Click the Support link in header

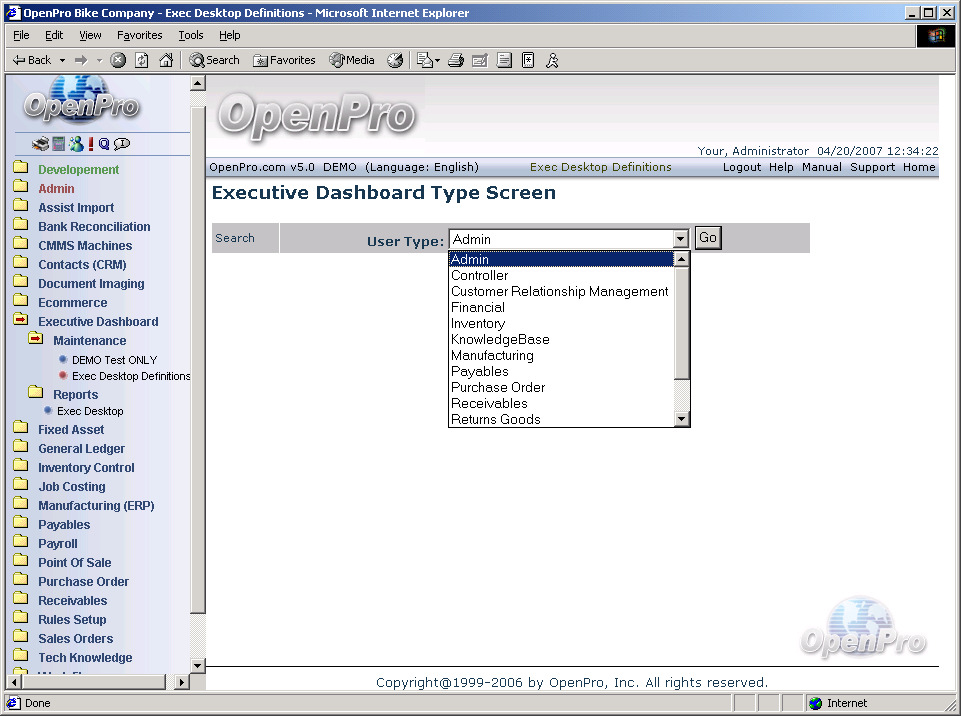click(x=872, y=167)
